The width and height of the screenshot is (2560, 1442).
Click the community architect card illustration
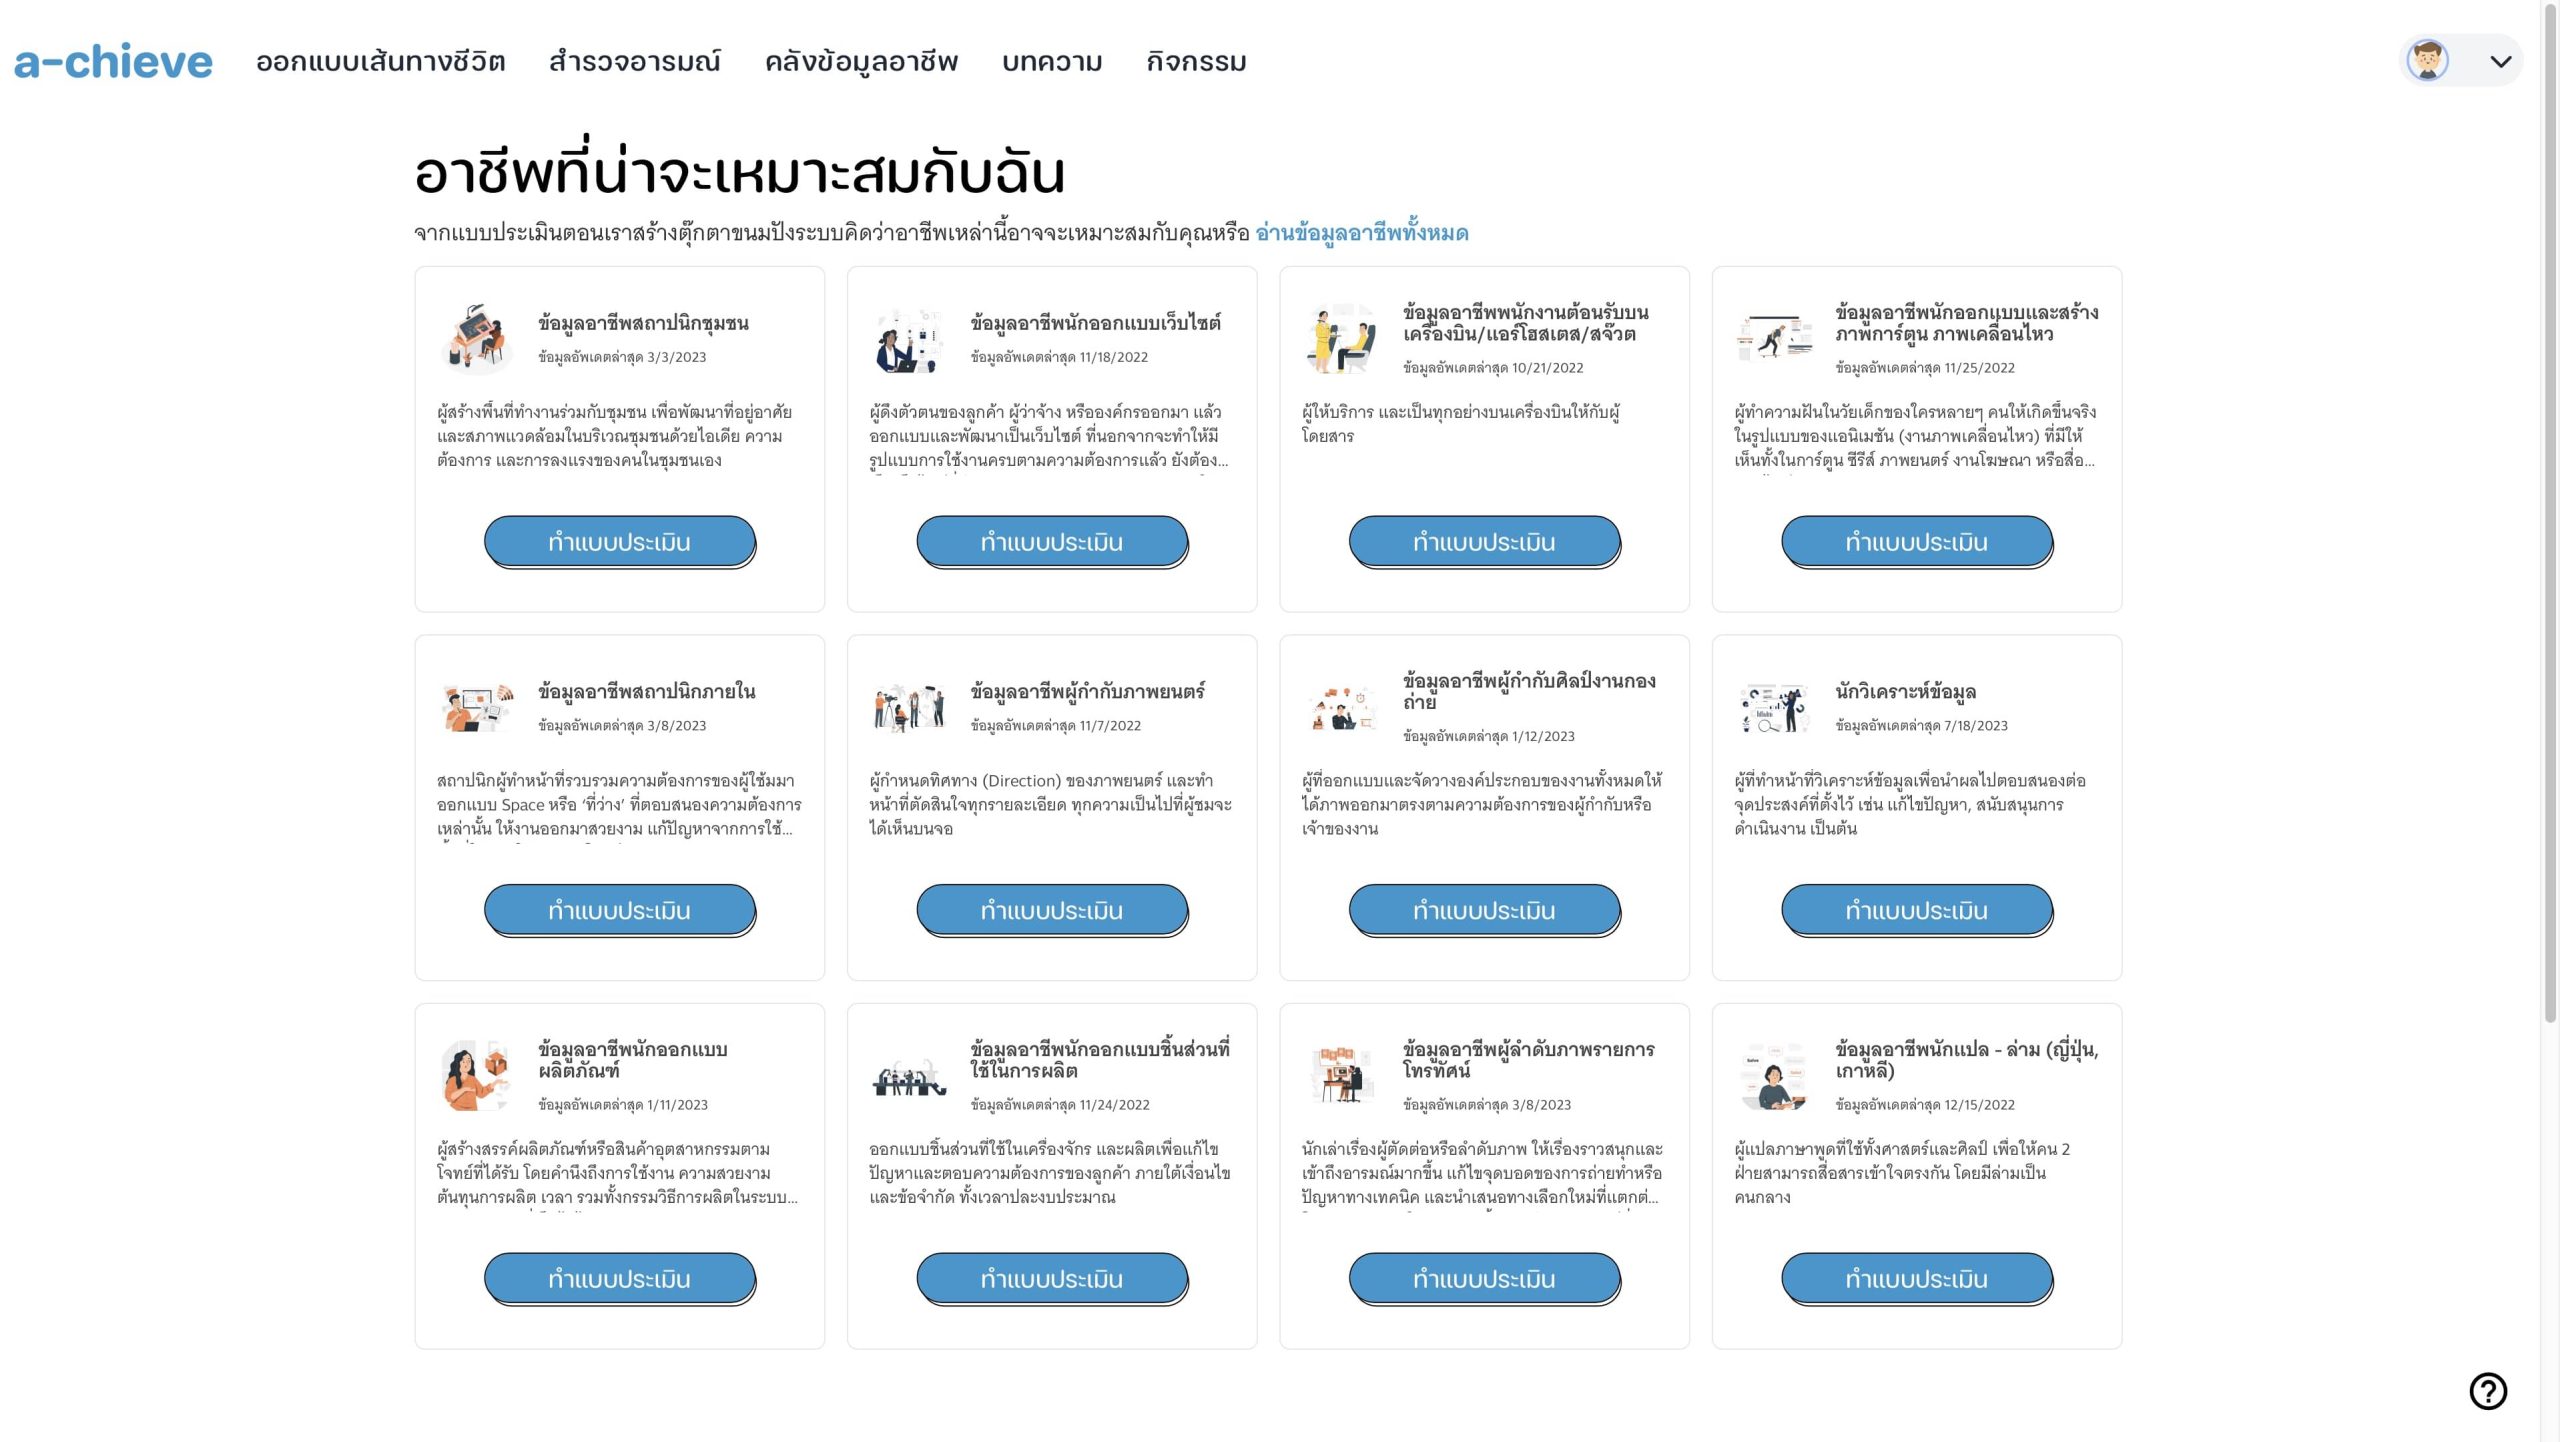click(x=476, y=338)
